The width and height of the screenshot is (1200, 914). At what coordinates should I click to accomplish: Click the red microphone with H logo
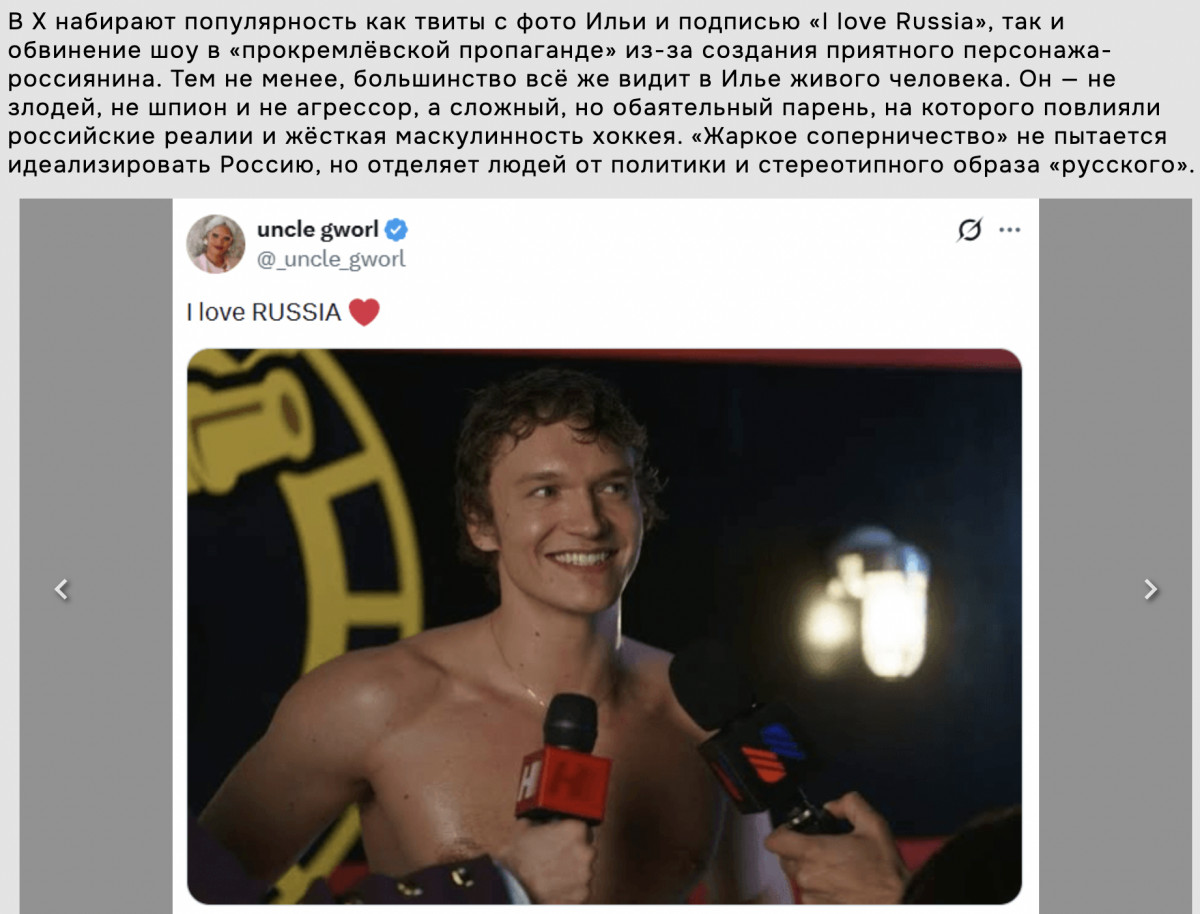(x=566, y=758)
